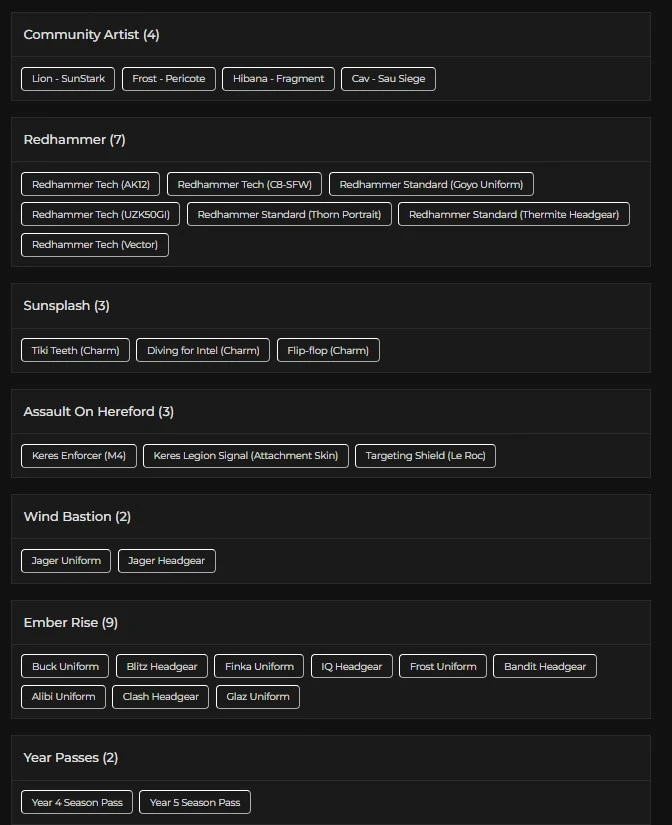Select Targeting Shield (Le Roc) tag
Viewport: 672px width, 825px height.
pyautogui.click(x=425, y=456)
